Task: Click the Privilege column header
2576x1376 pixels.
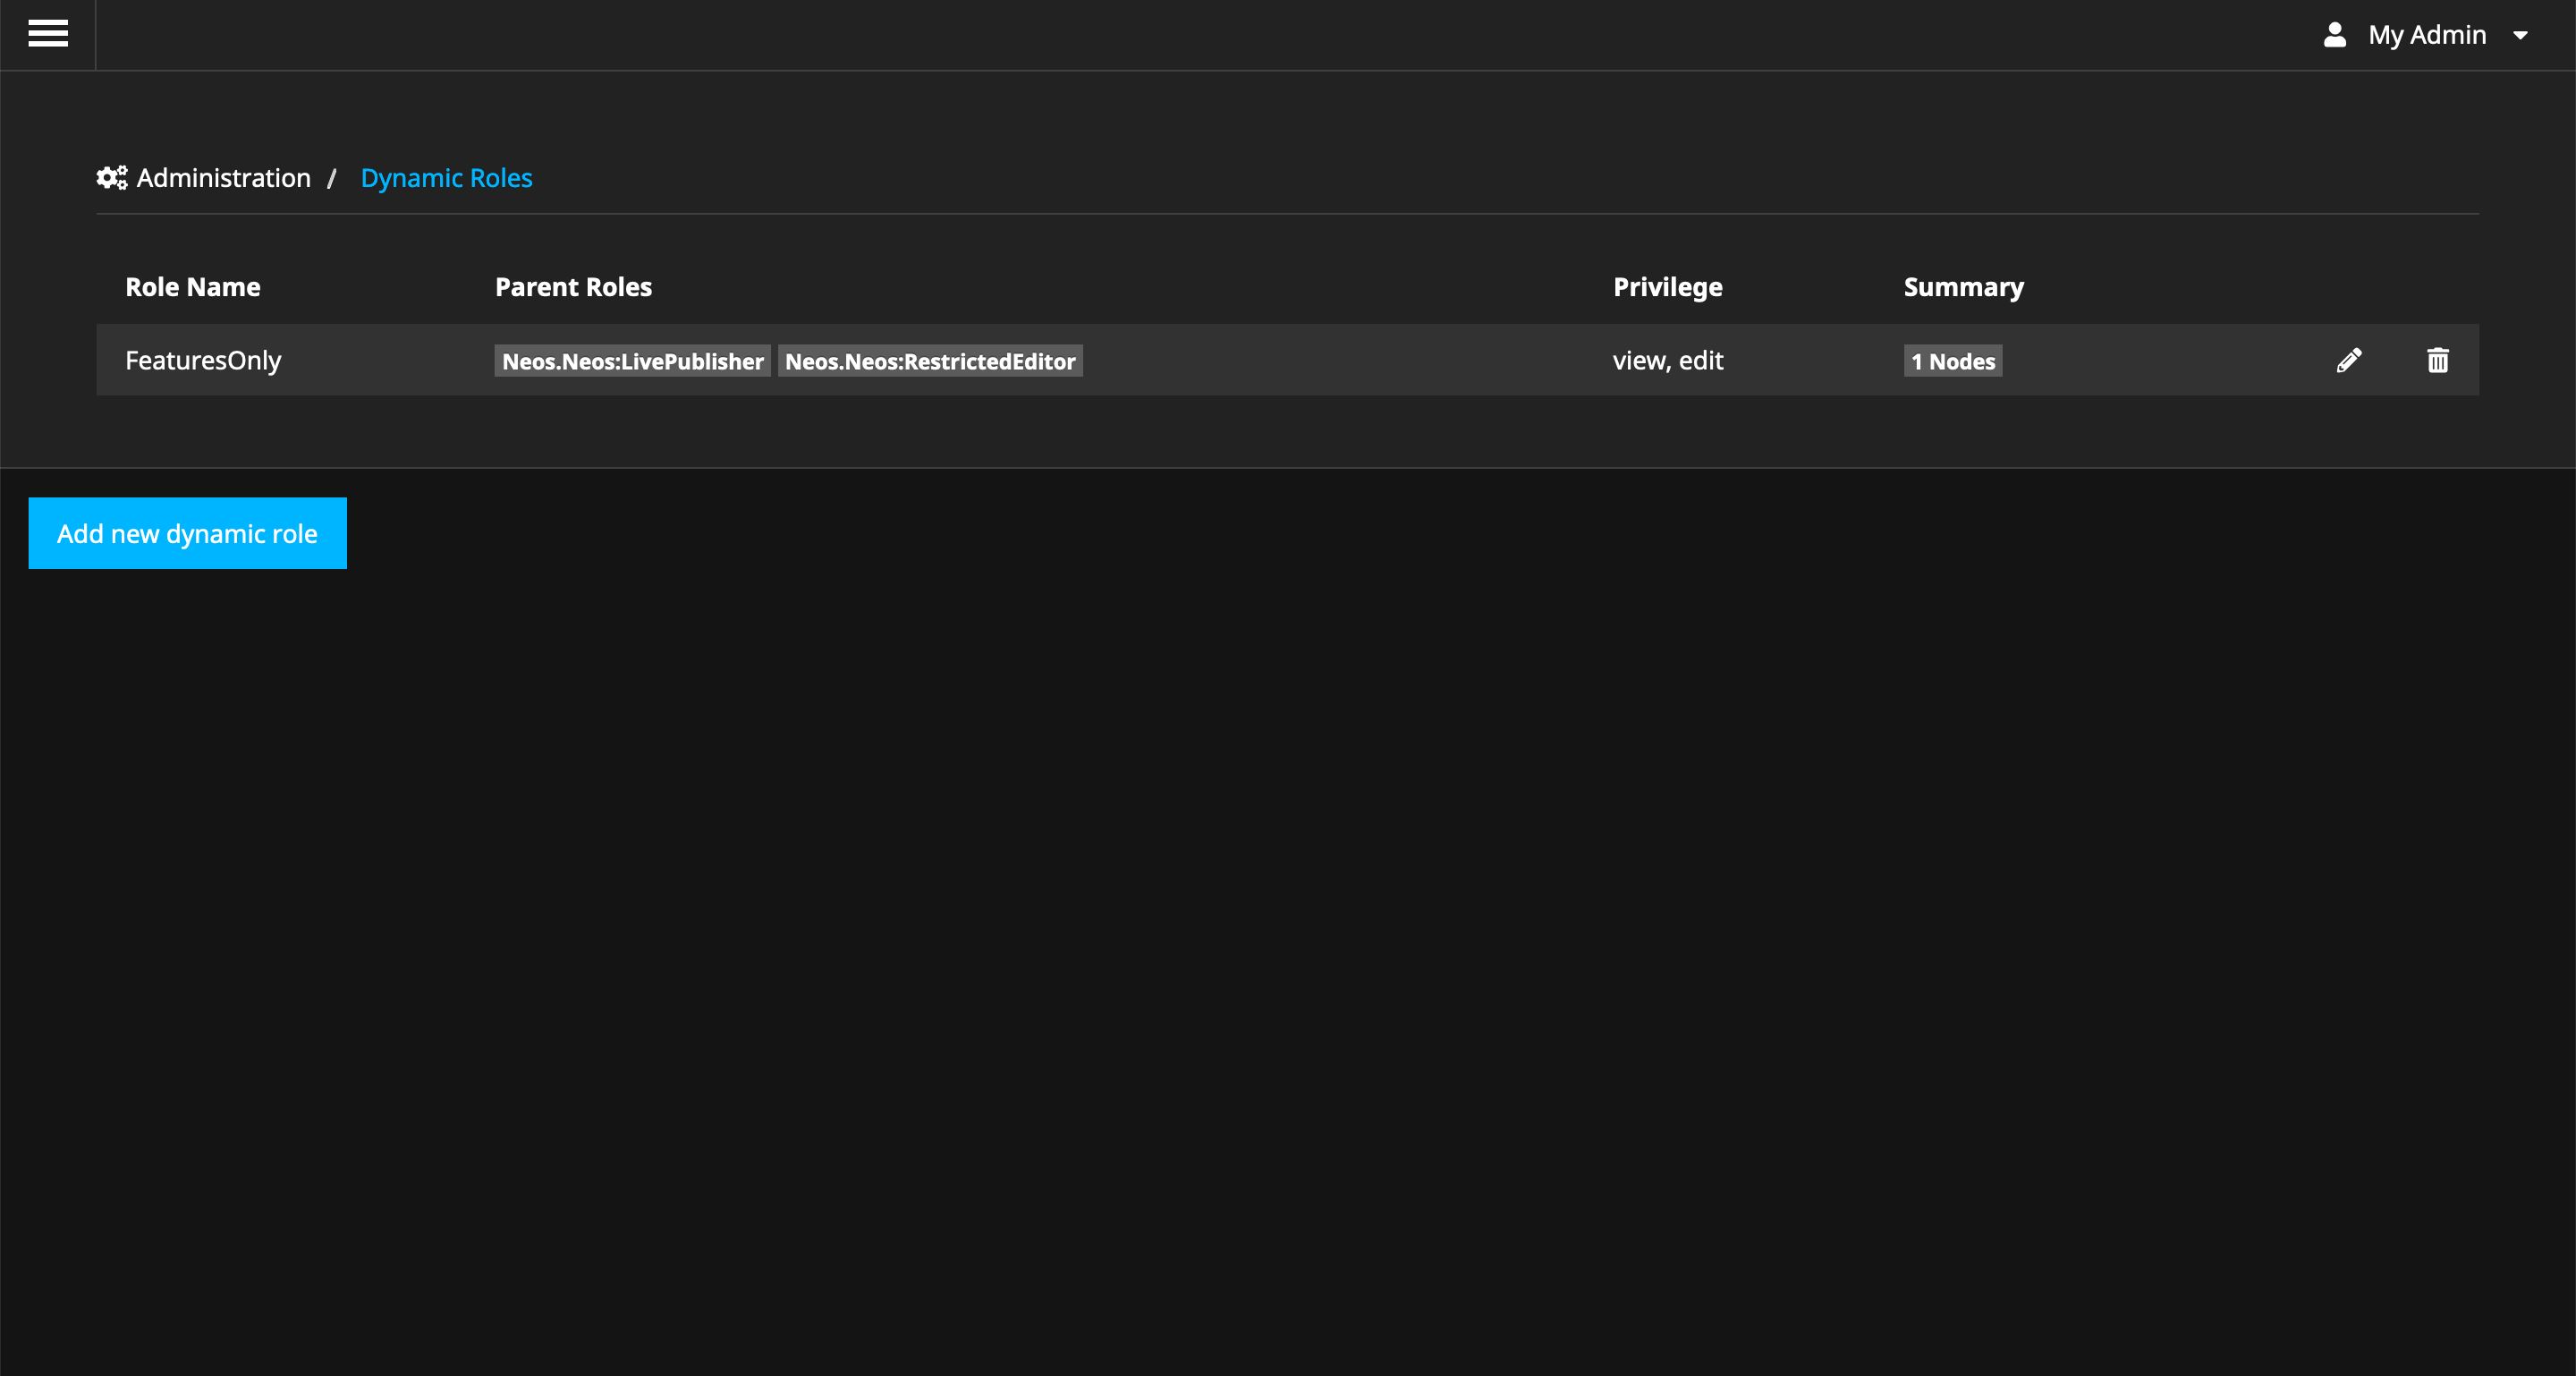Action: click(x=1667, y=287)
